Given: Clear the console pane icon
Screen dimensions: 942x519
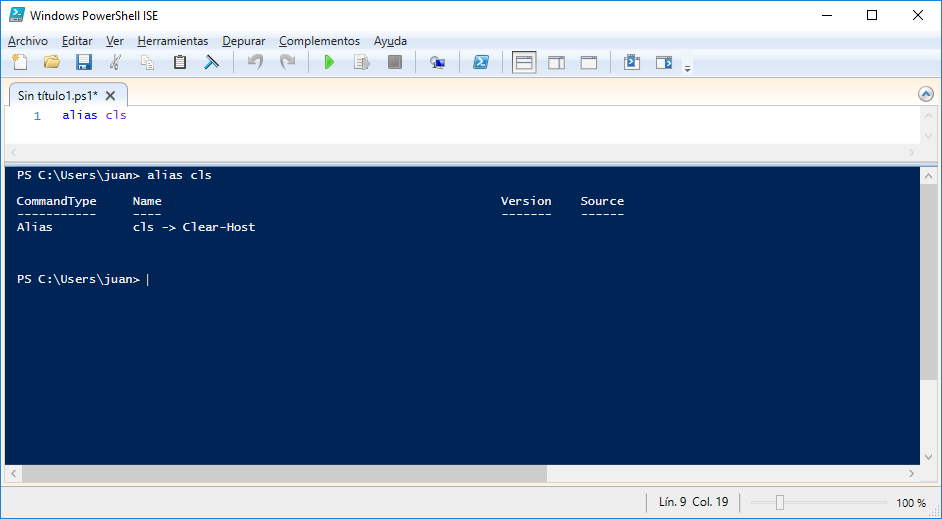Looking at the screenshot, I should 211,62.
